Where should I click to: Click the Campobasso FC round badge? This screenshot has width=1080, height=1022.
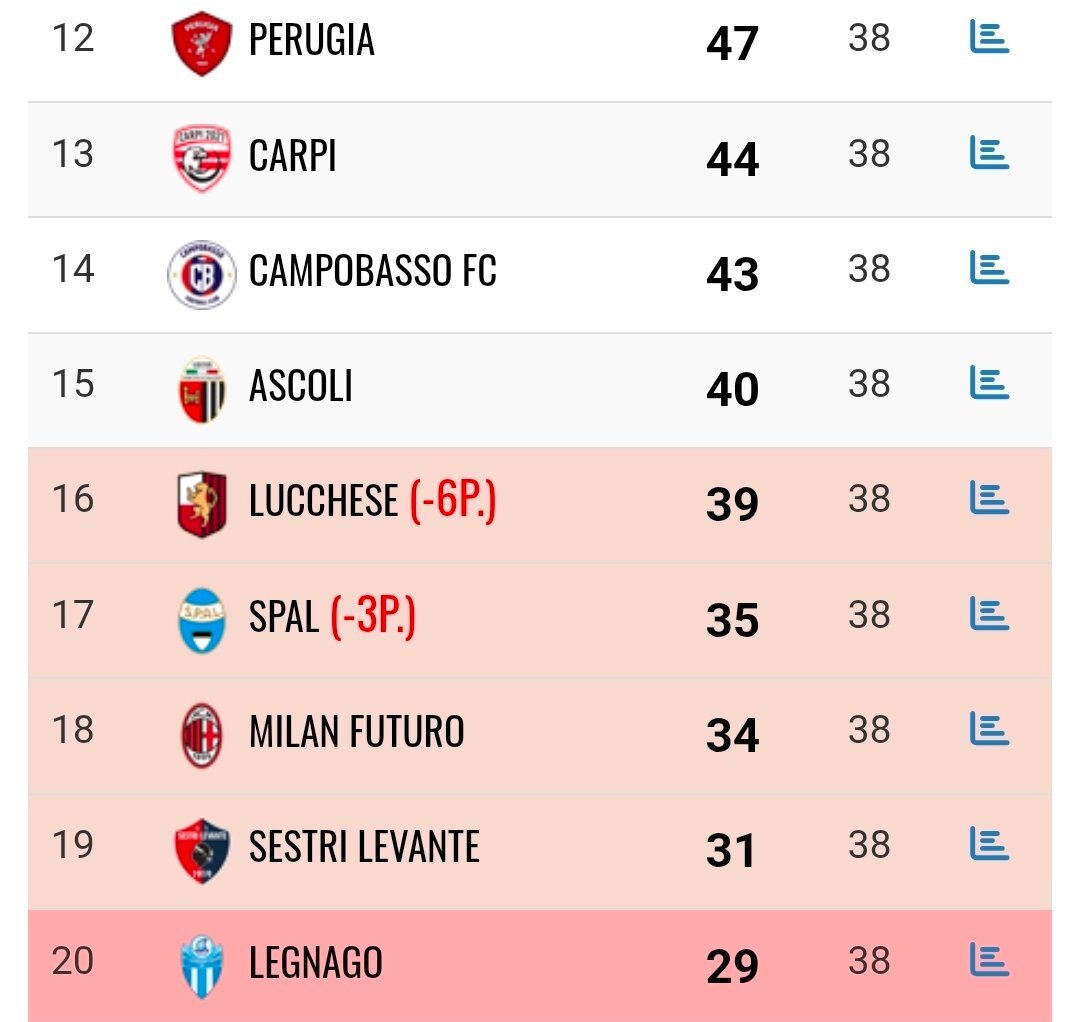click(x=202, y=273)
